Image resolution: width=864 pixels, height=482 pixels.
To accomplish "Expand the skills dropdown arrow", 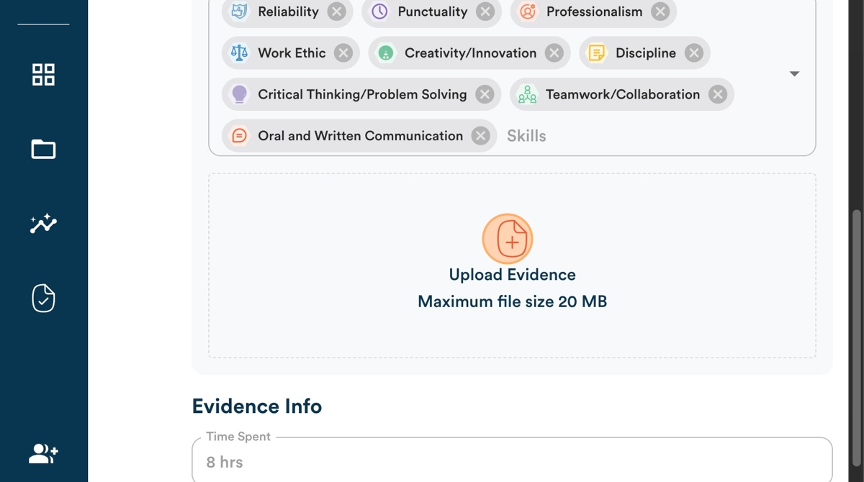I will click(x=794, y=73).
